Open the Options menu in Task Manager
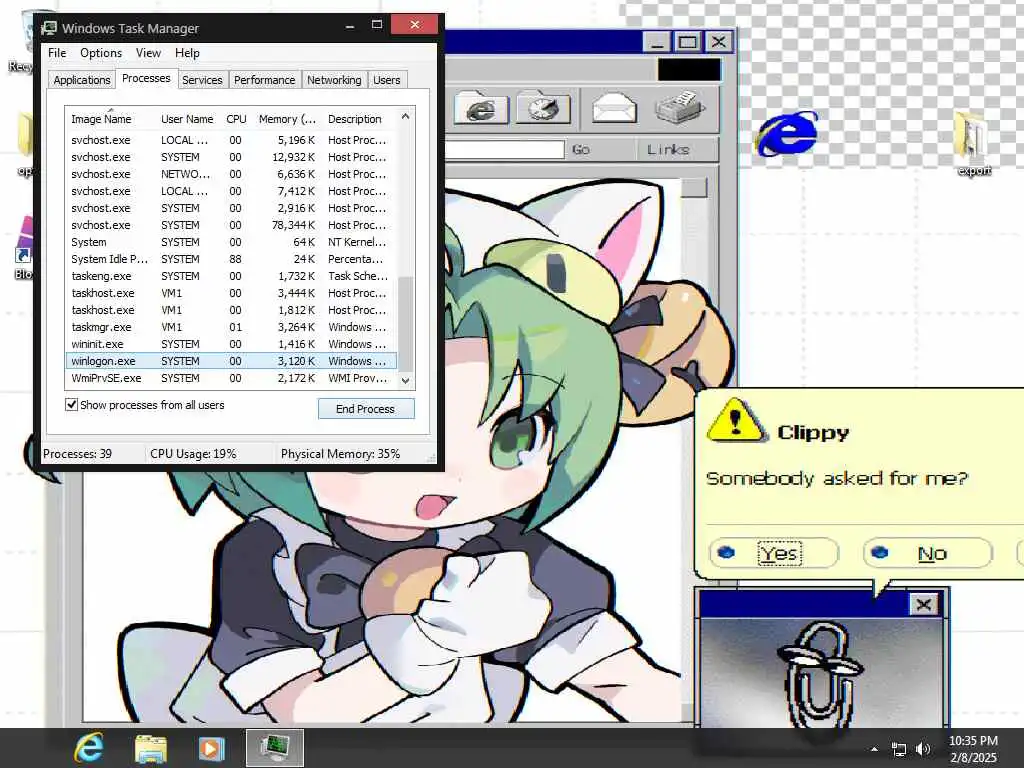The image size is (1024, 768). tap(101, 53)
